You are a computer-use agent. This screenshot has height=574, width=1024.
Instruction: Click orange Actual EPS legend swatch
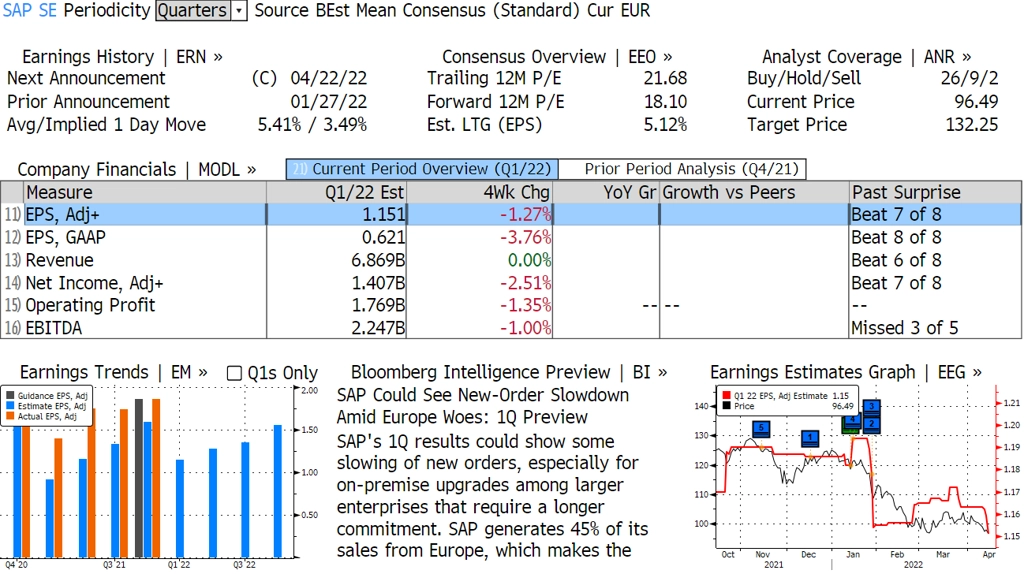point(10,416)
